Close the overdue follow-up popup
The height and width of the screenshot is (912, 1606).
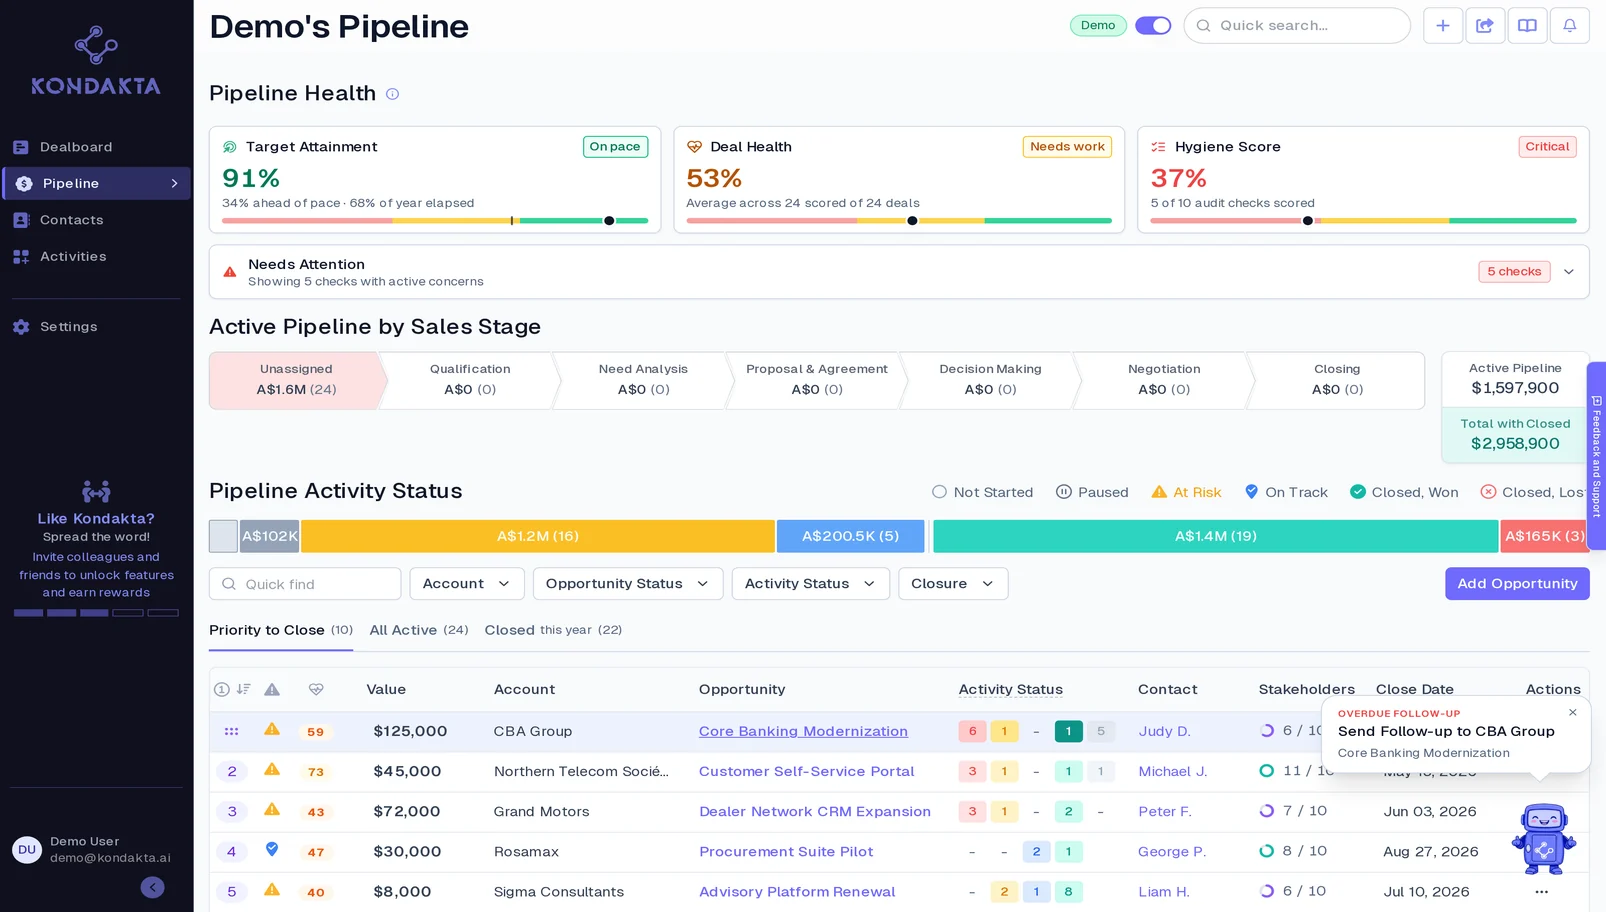coord(1573,713)
